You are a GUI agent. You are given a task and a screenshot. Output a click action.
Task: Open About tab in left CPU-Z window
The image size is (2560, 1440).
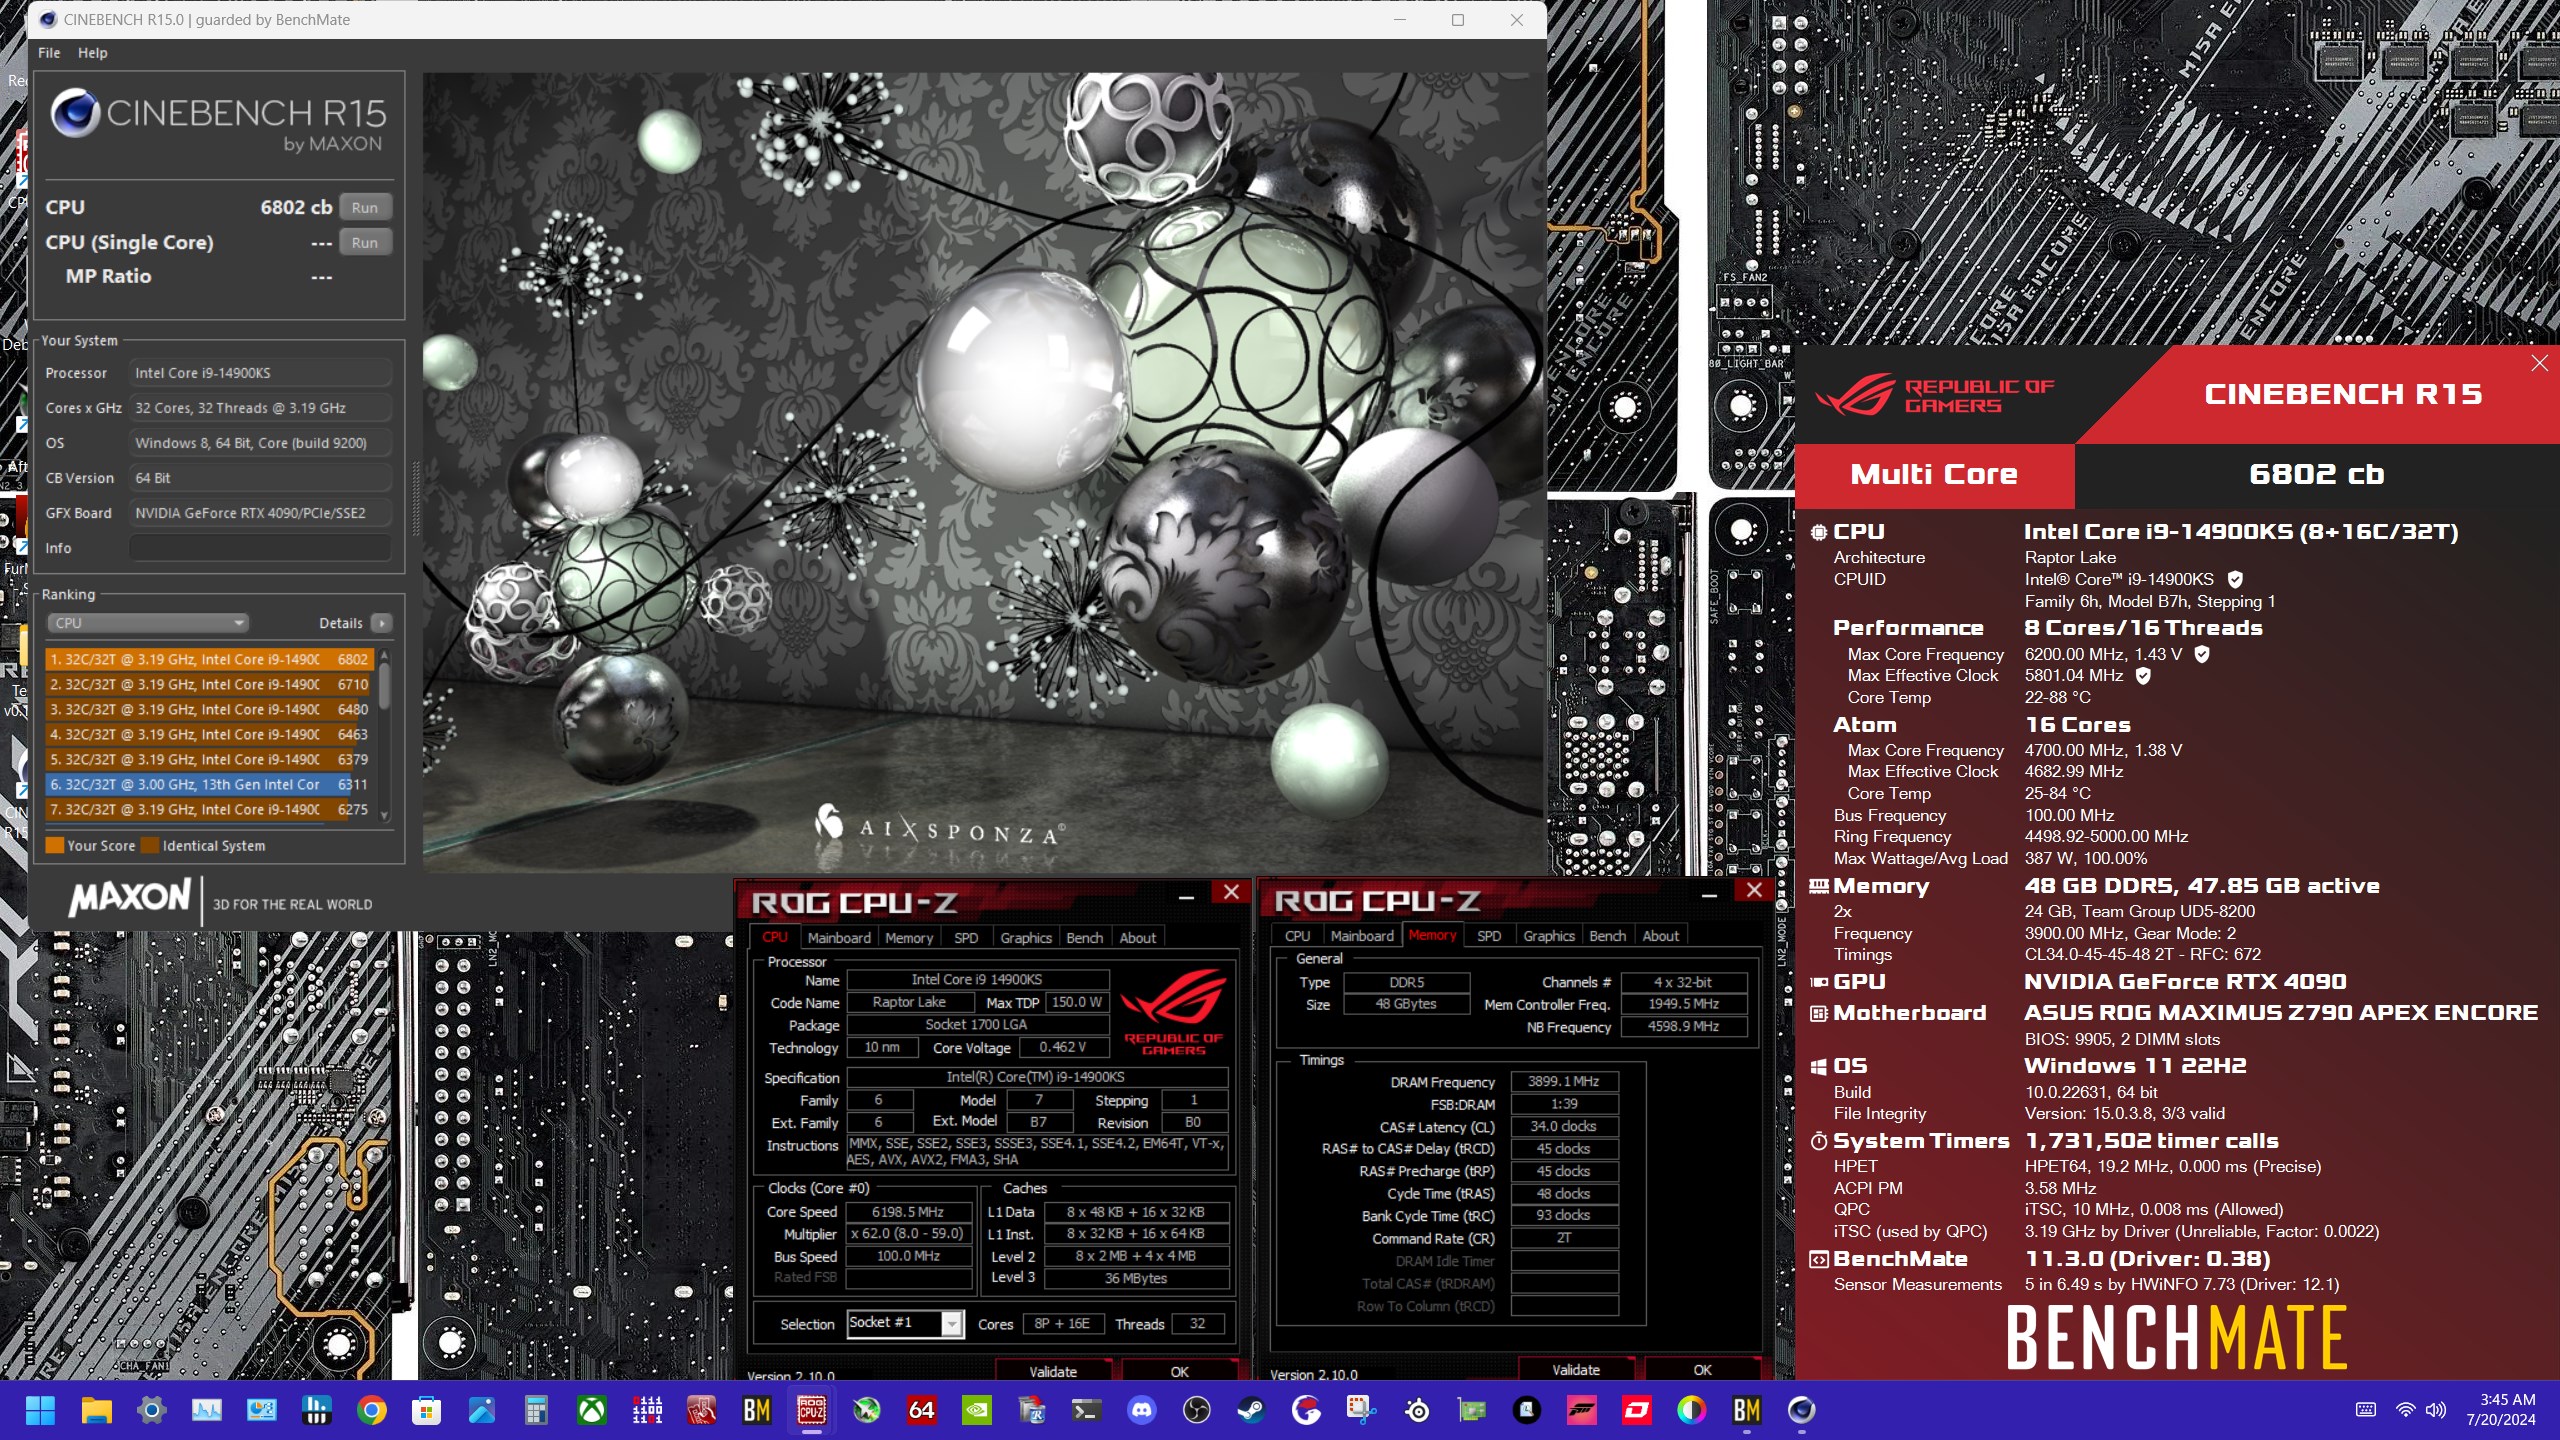click(x=1137, y=938)
